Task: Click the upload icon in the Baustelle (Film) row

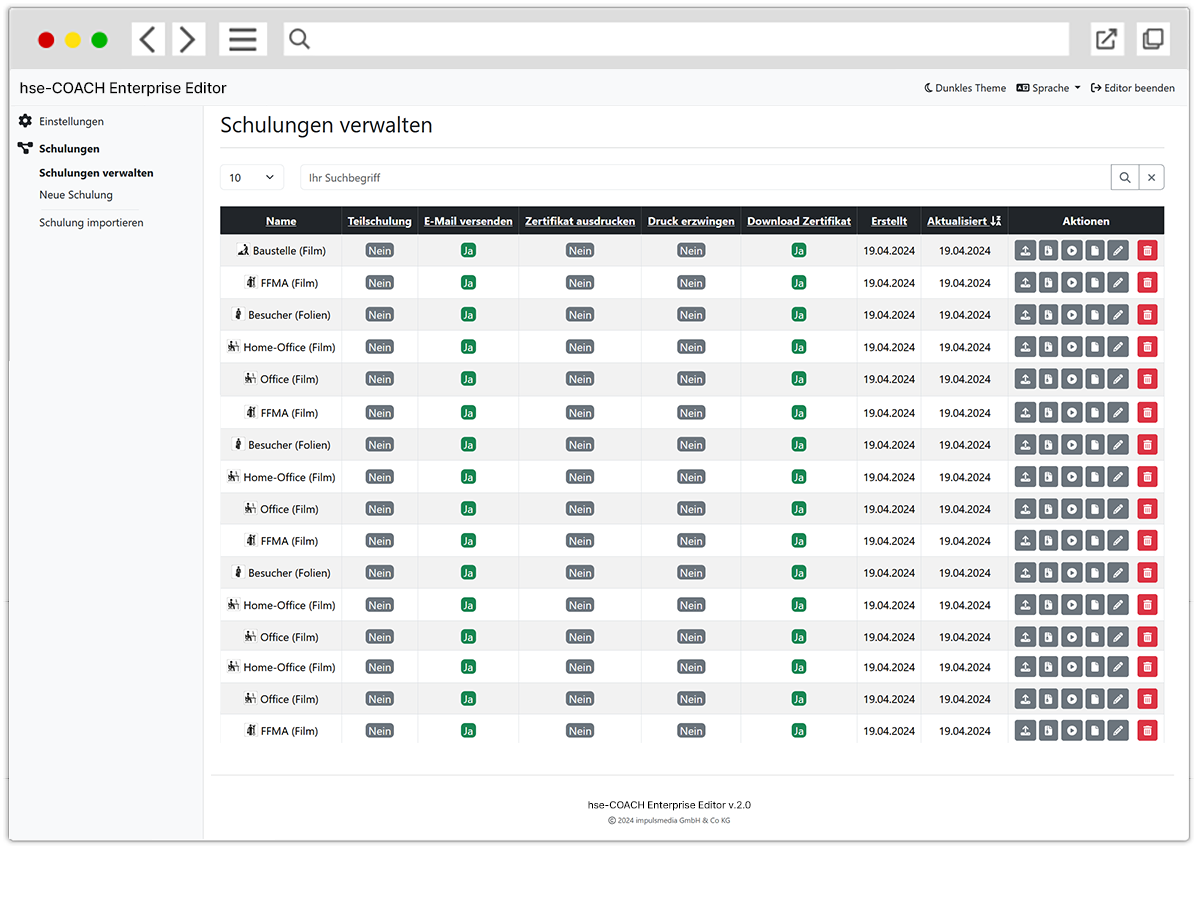Action: 1025,251
